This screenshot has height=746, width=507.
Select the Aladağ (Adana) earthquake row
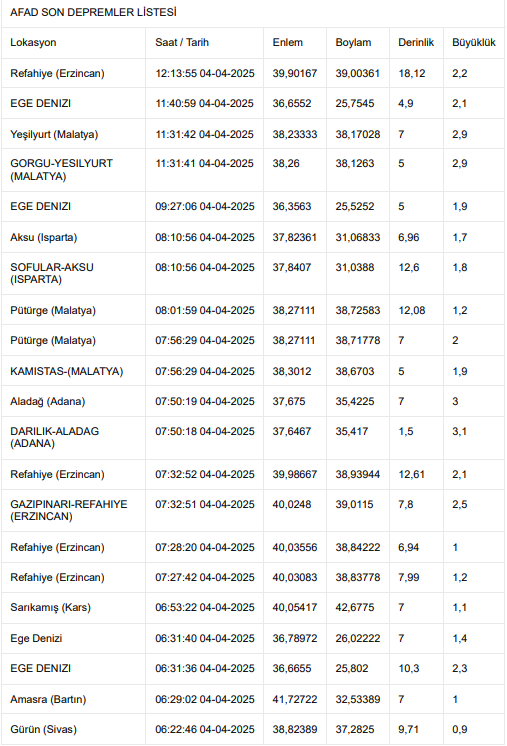coord(253,402)
